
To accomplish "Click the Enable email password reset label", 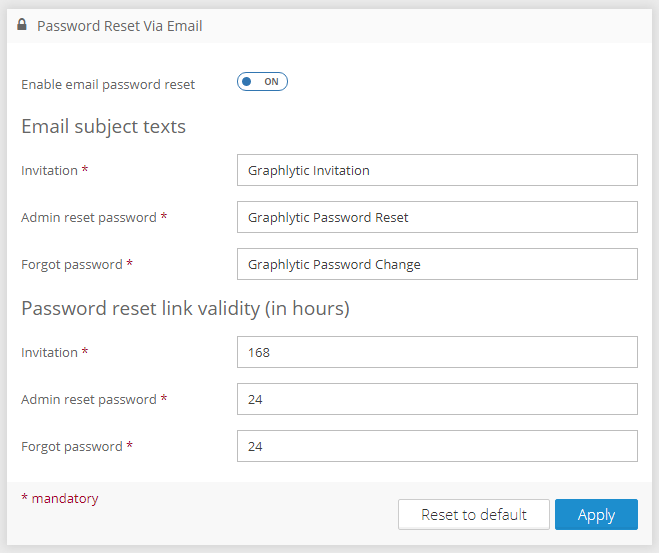I will [108, 84].
